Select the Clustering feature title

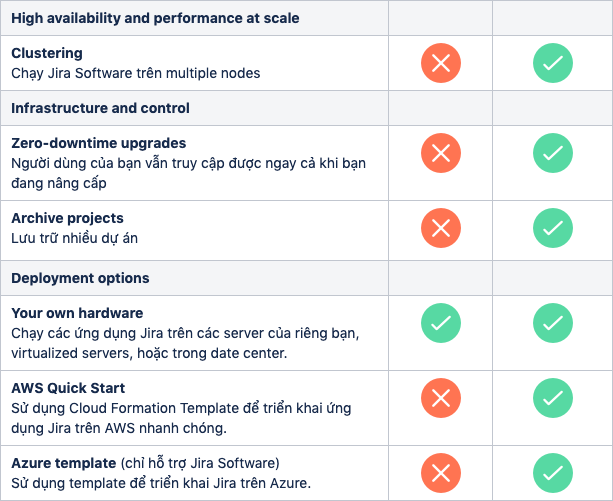47,53
